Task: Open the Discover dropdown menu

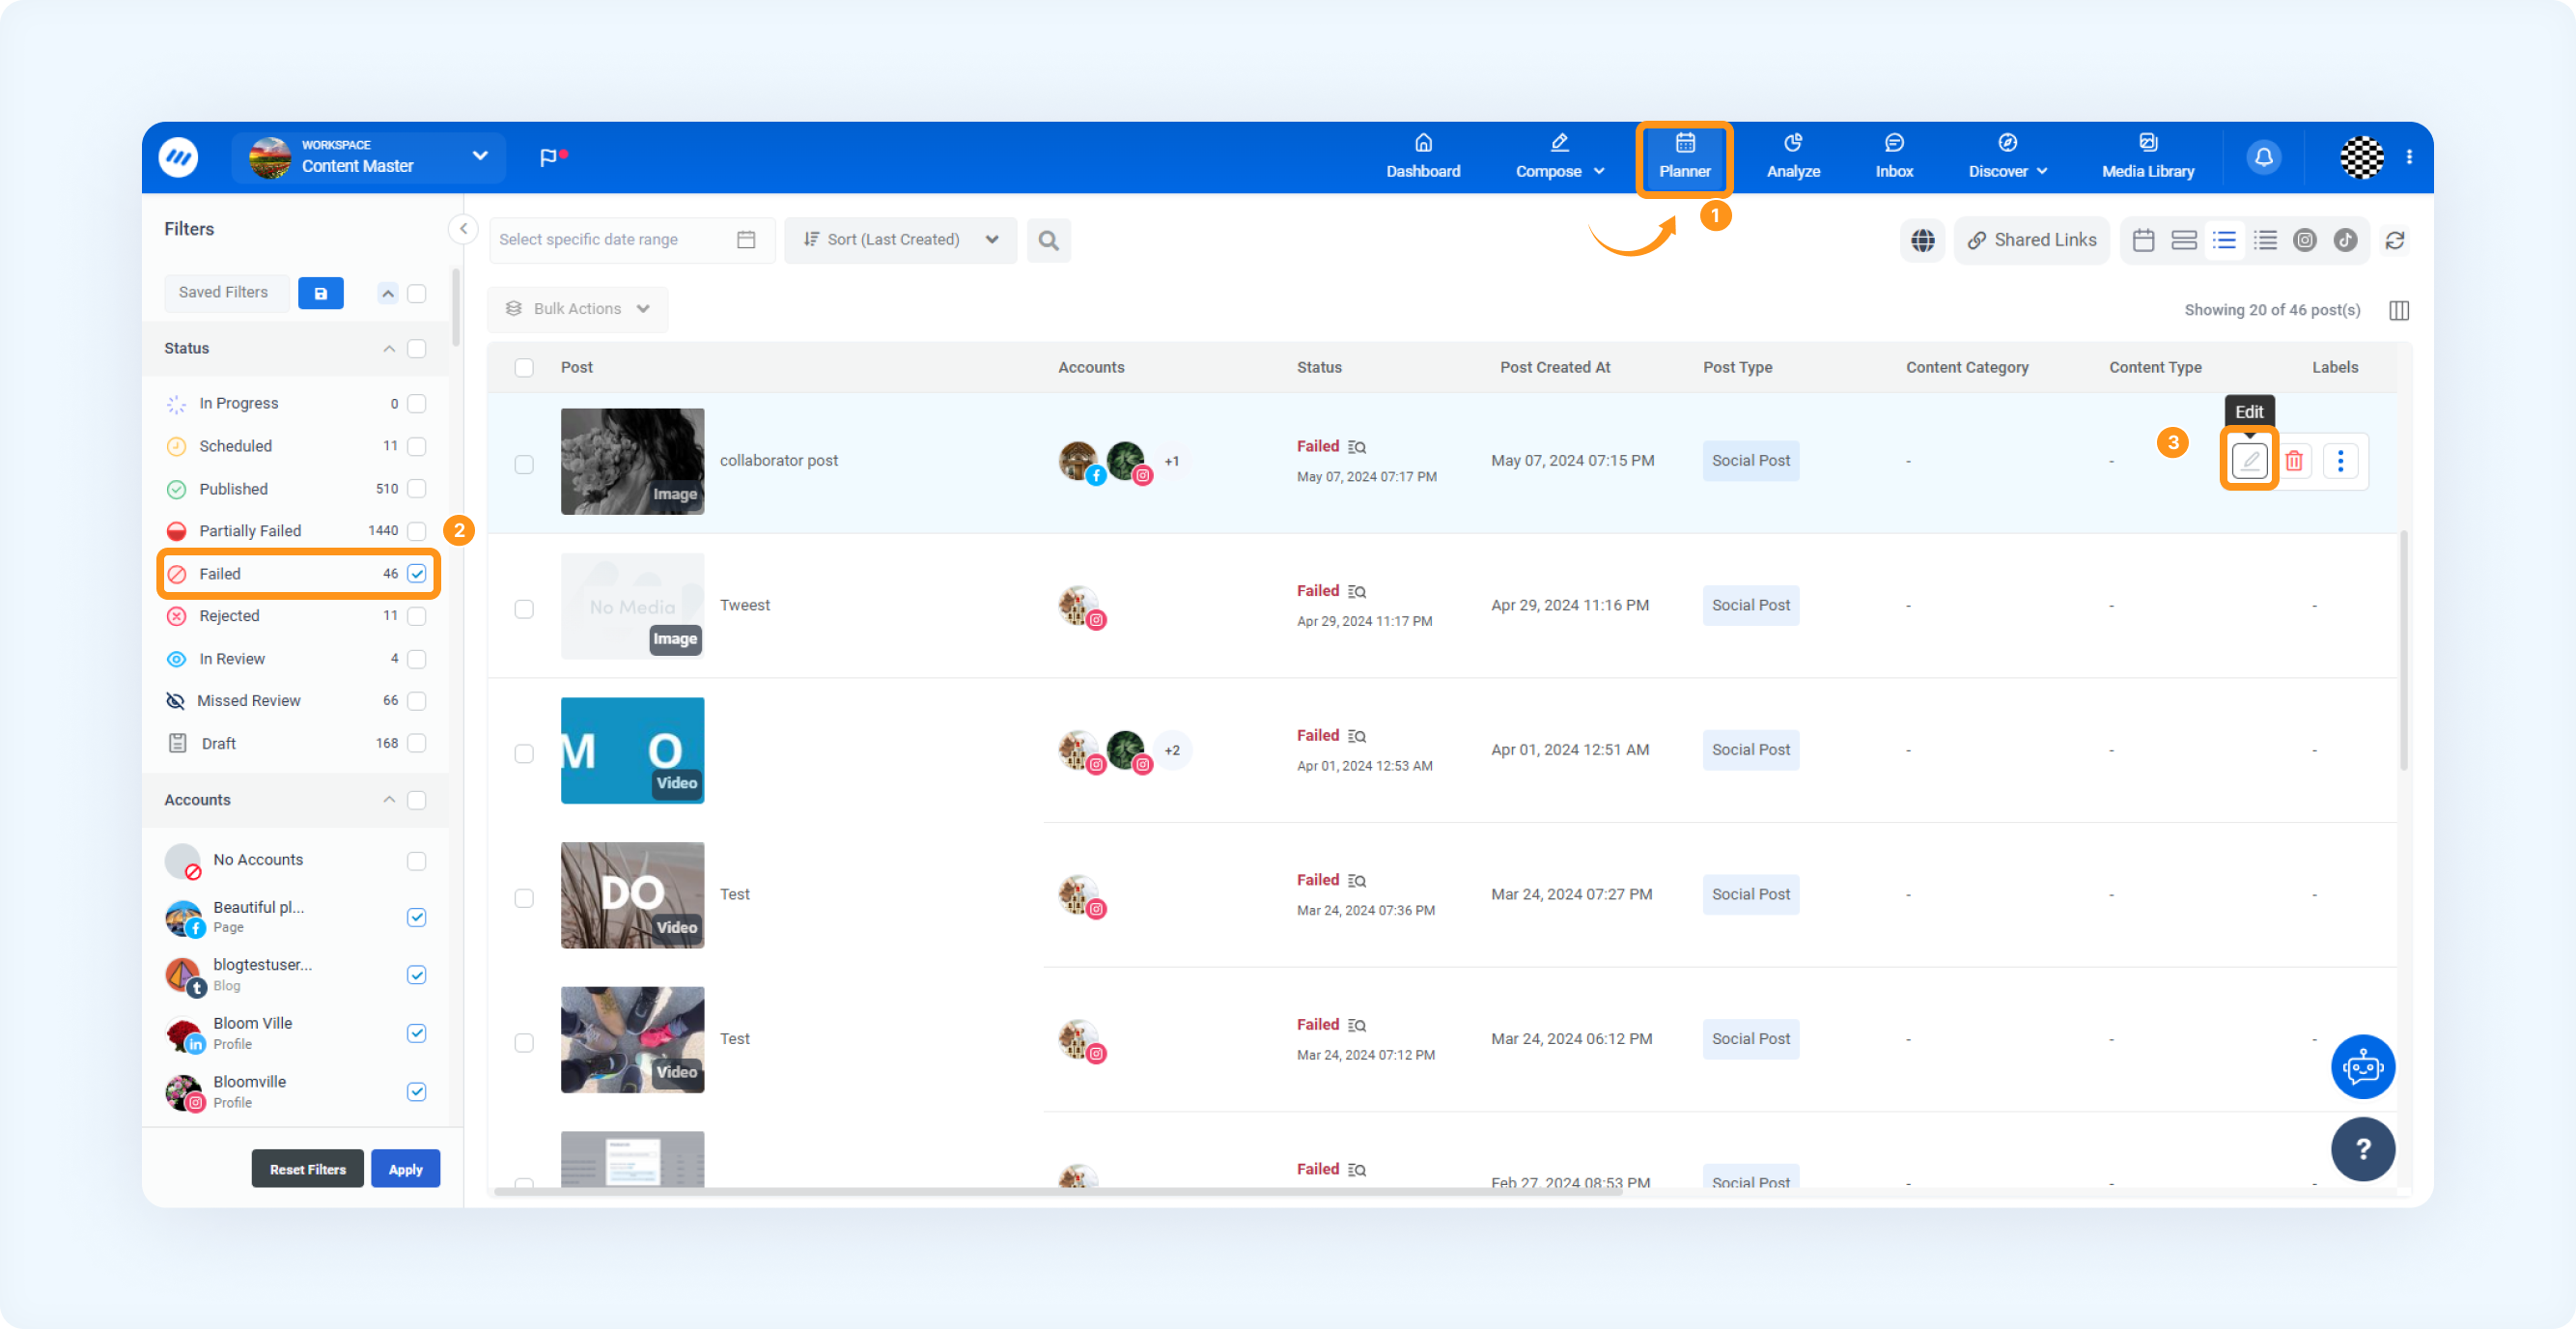Action: tap(2007, 157)
